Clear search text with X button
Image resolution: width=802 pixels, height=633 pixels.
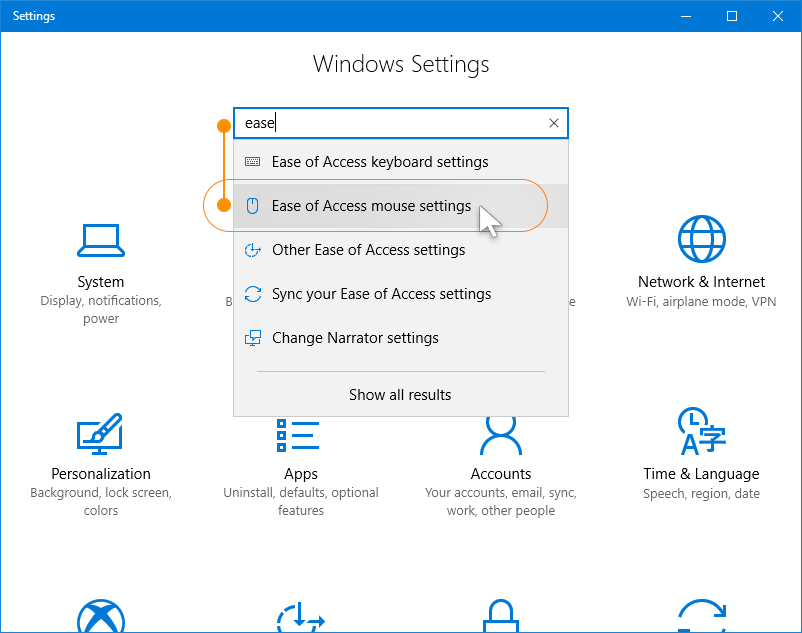[x=554, y=123]
